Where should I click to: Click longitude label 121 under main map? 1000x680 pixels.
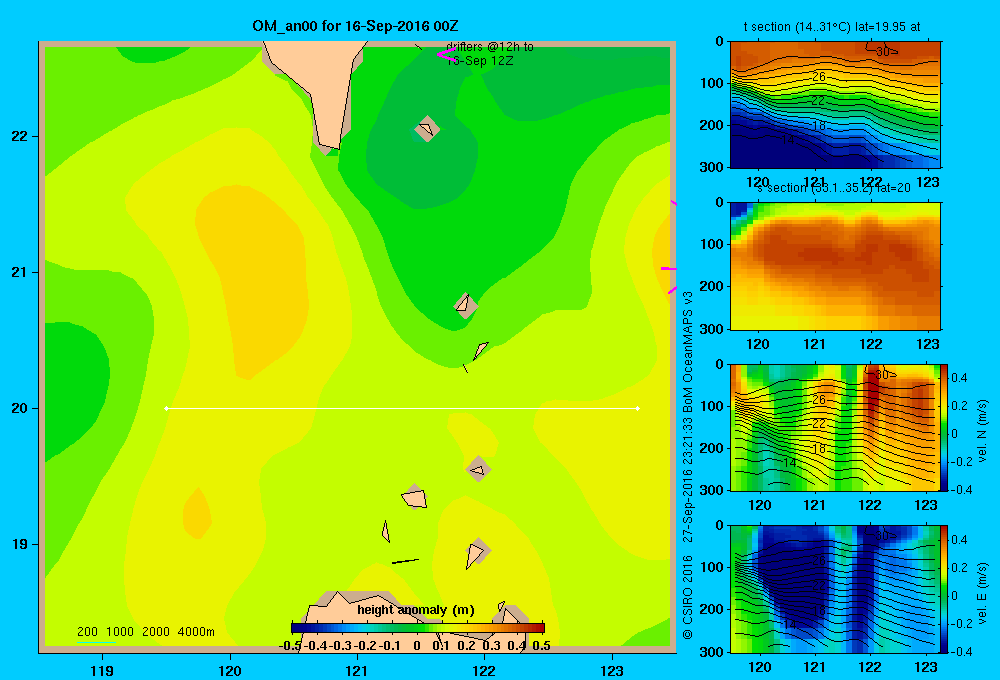click(x=357, y=670)
